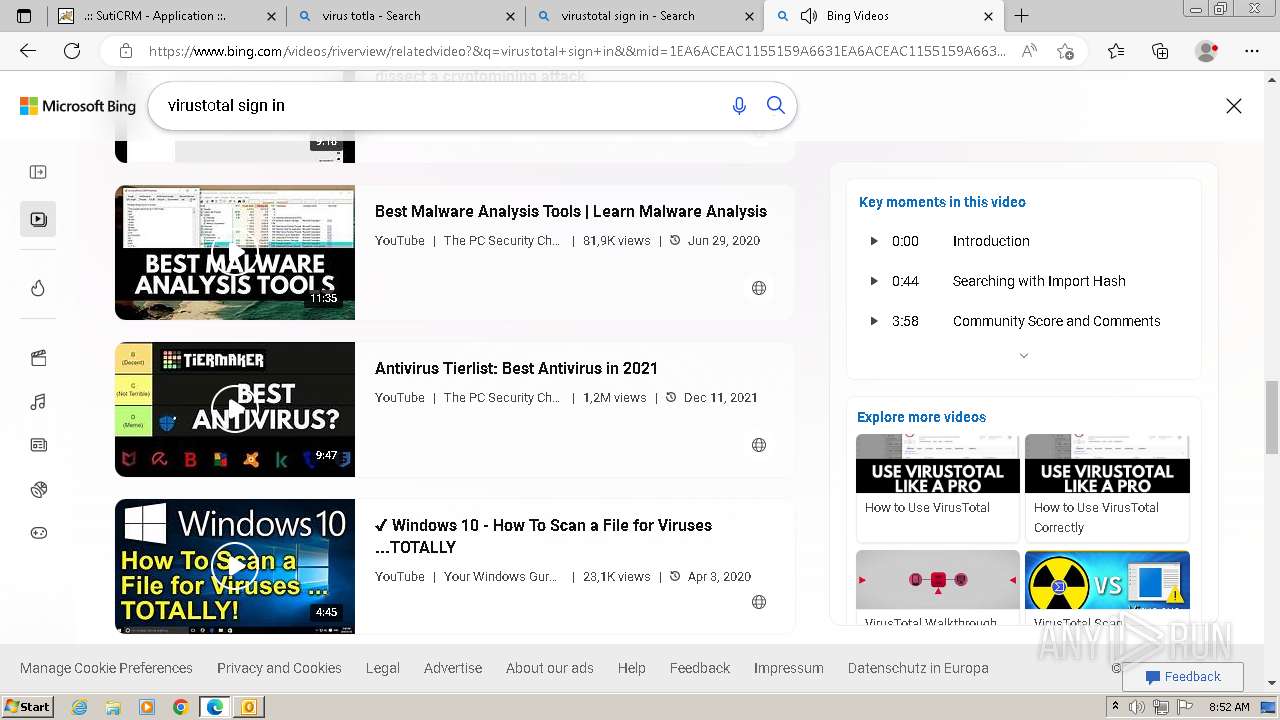
Task: Open About our ads footer link
Action: [x=550, y=668]
